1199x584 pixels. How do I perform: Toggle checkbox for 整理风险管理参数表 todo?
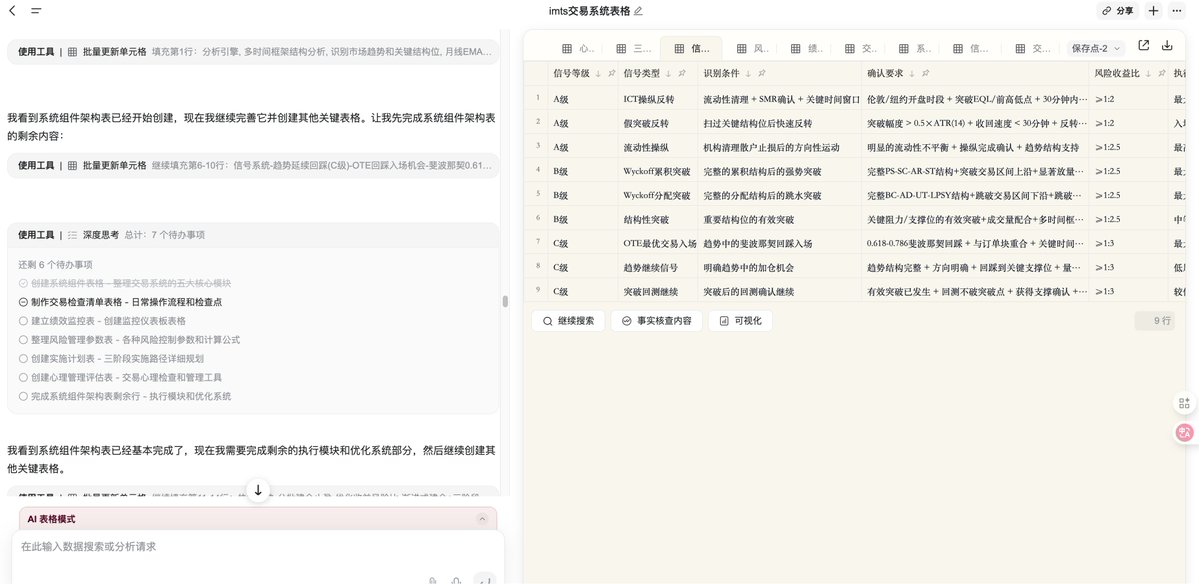[x=24, y=340]
